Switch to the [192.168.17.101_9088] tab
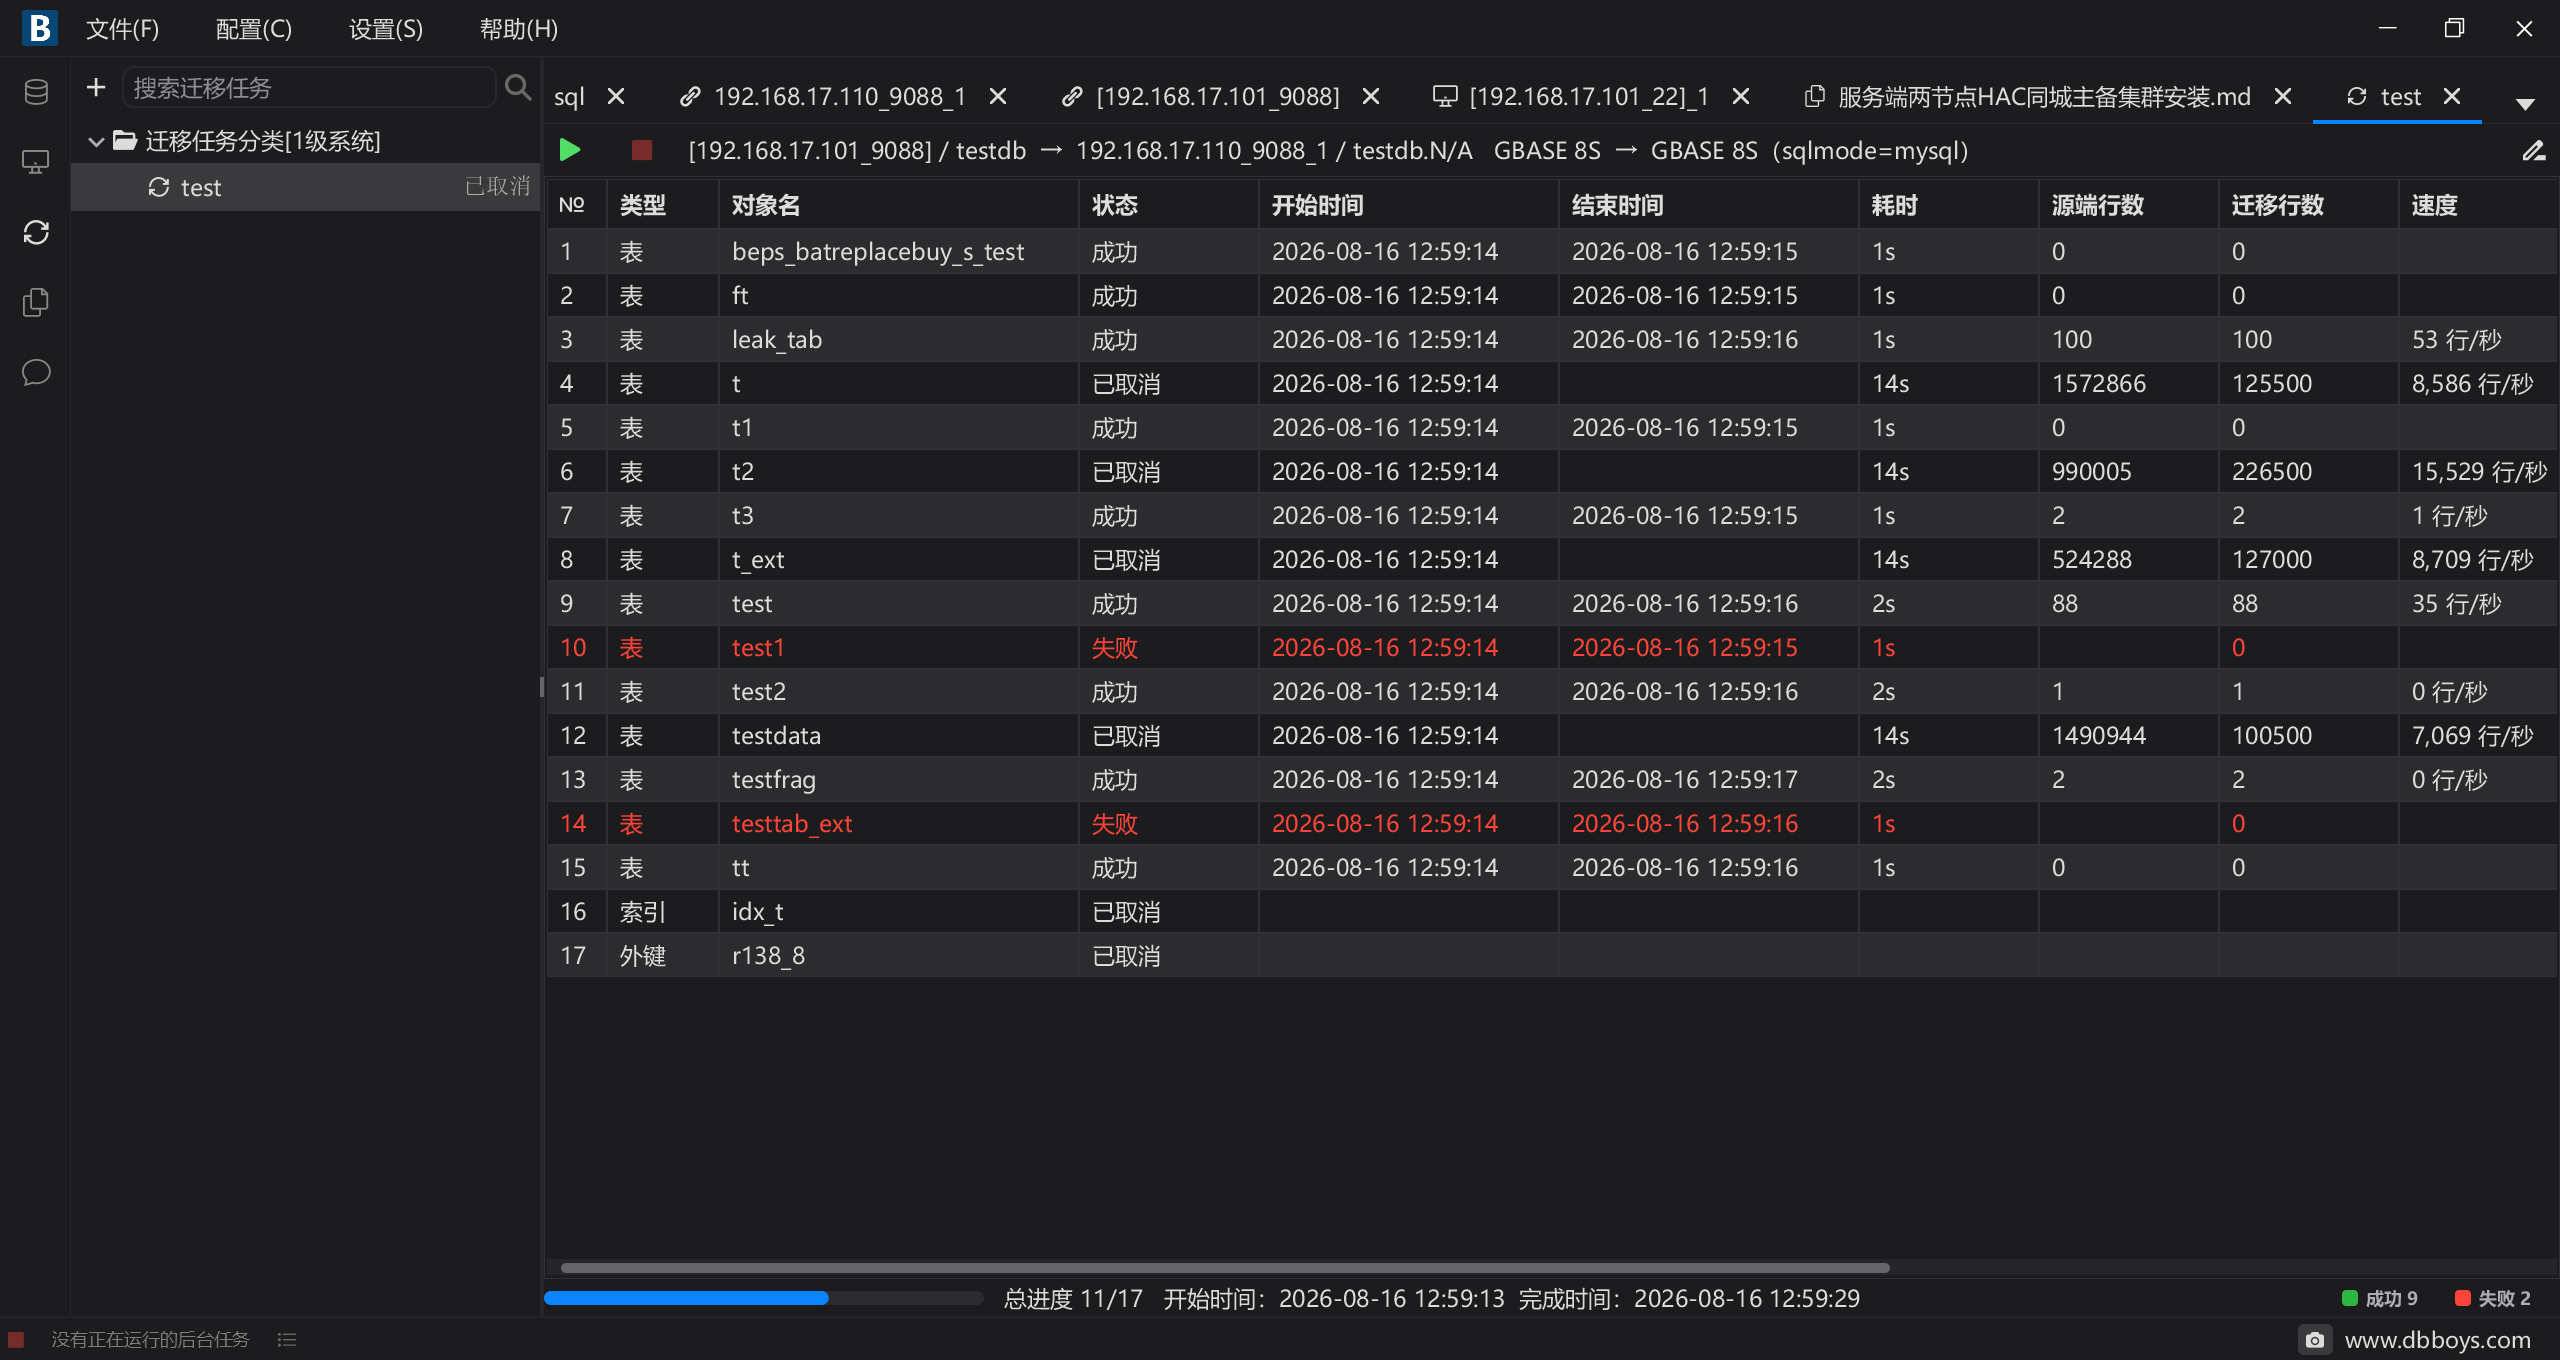 point(1217,96)
